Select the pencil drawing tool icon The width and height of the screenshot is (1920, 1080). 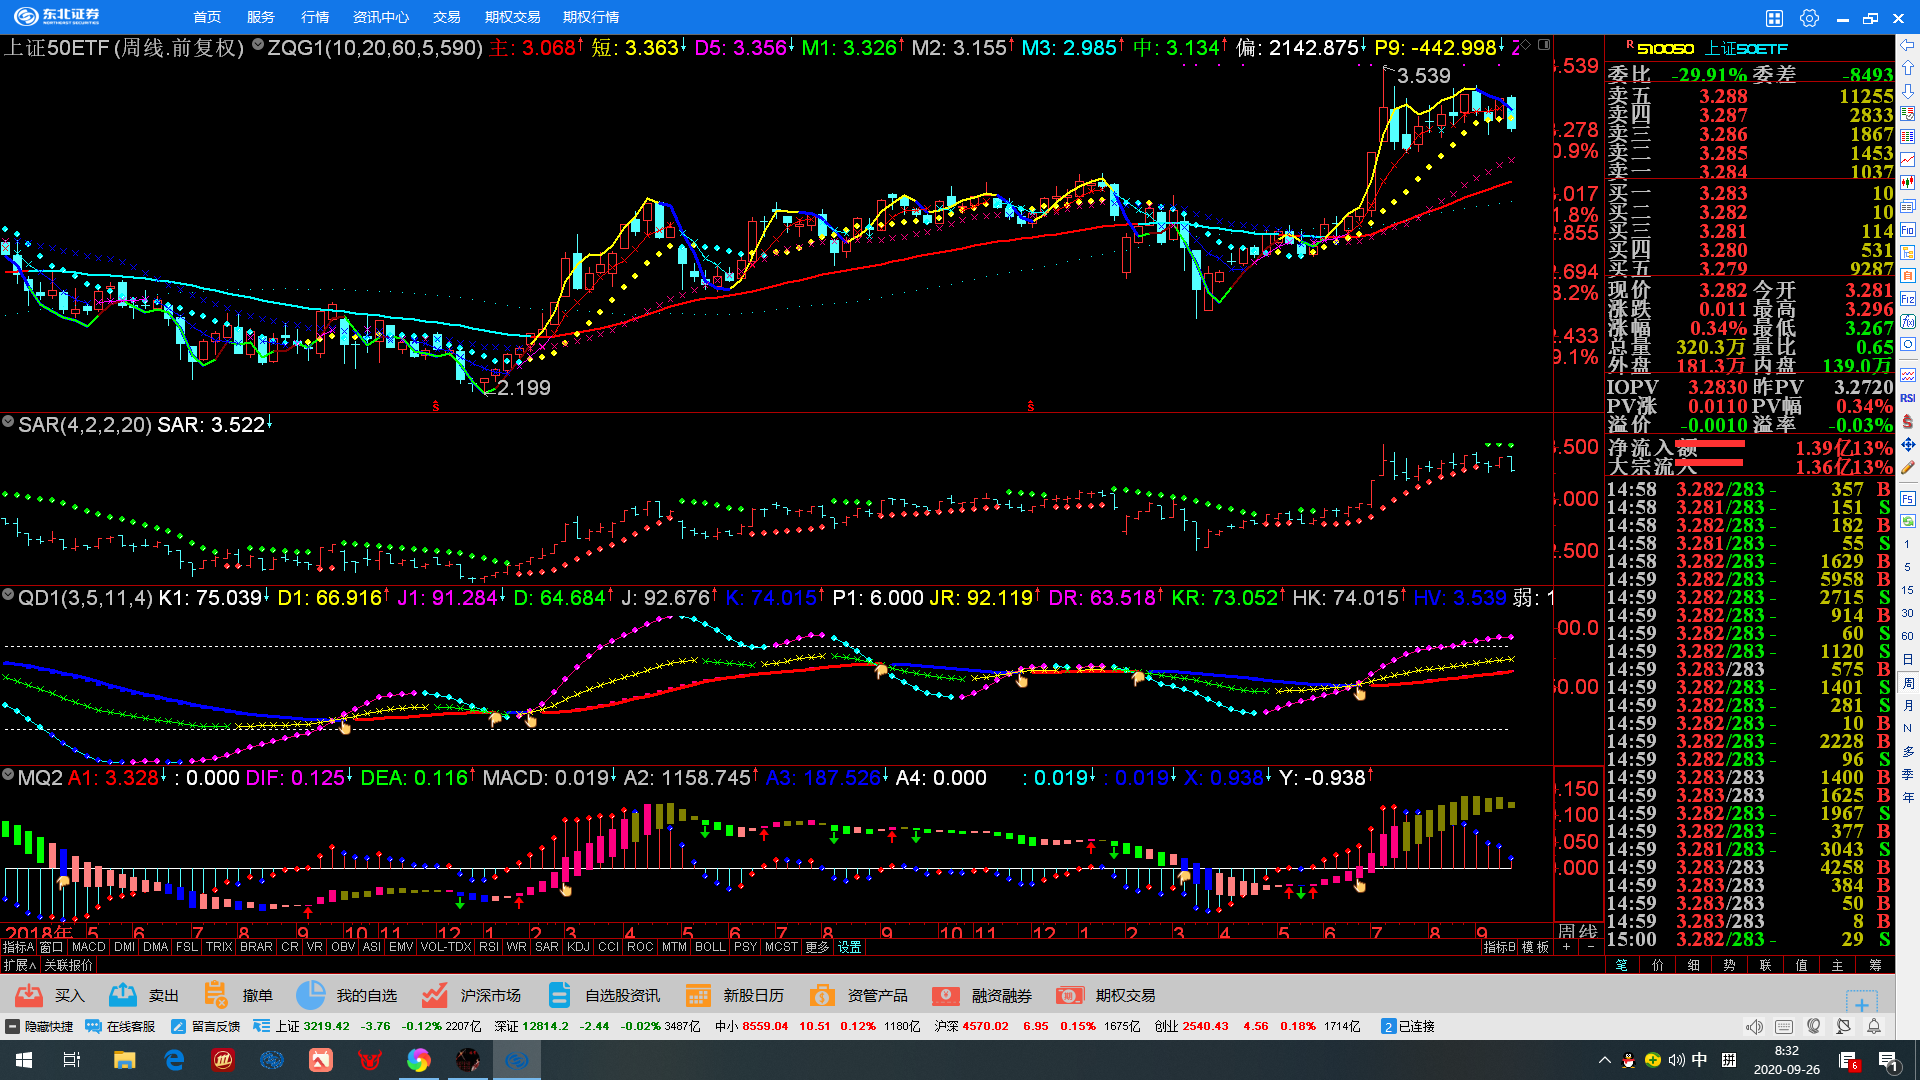(x=1908, y=467)
